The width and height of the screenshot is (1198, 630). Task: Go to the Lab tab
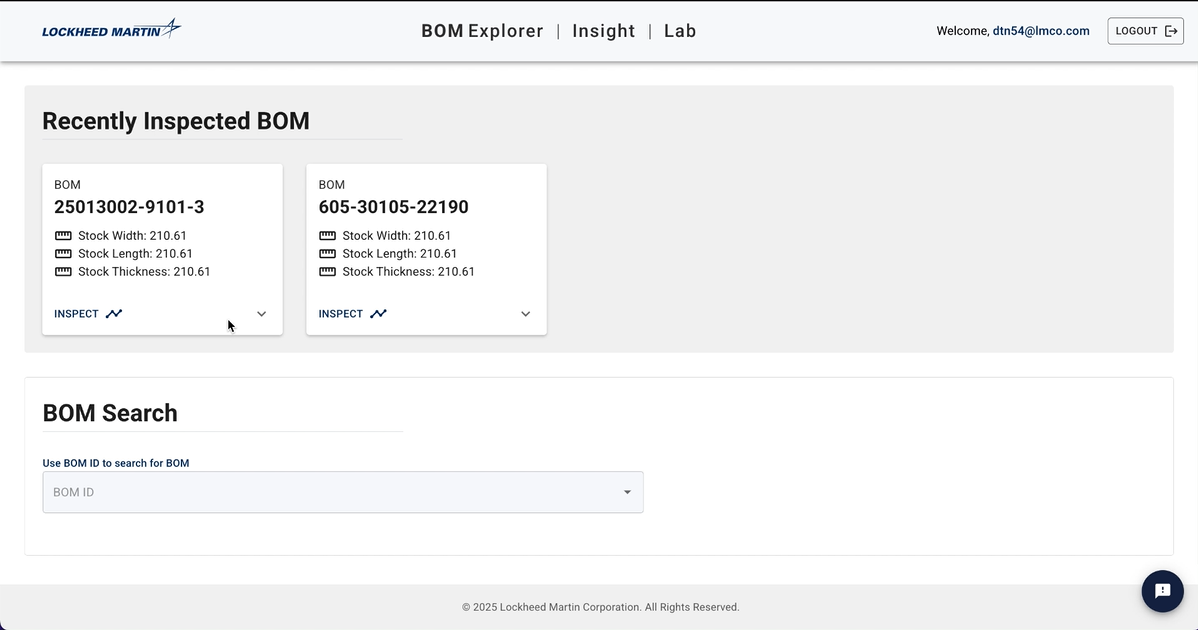[680, 31]
